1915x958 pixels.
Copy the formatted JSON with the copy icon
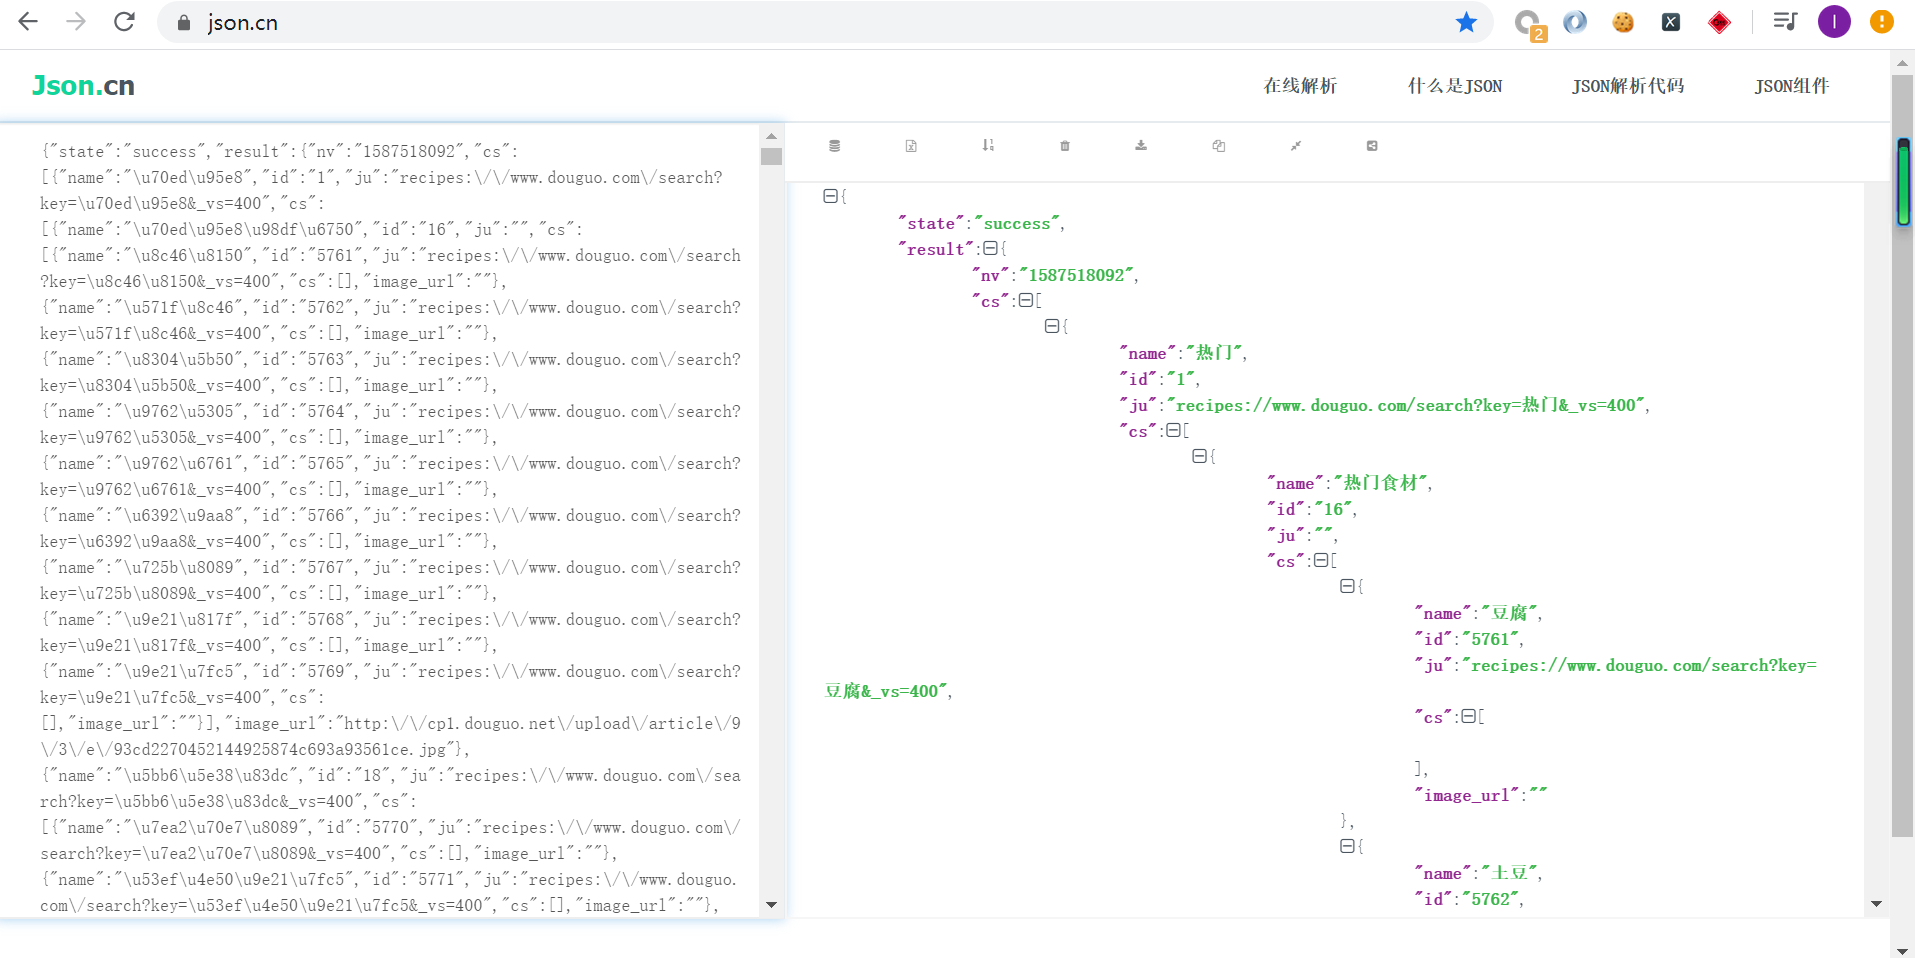tap(1218, 146)
